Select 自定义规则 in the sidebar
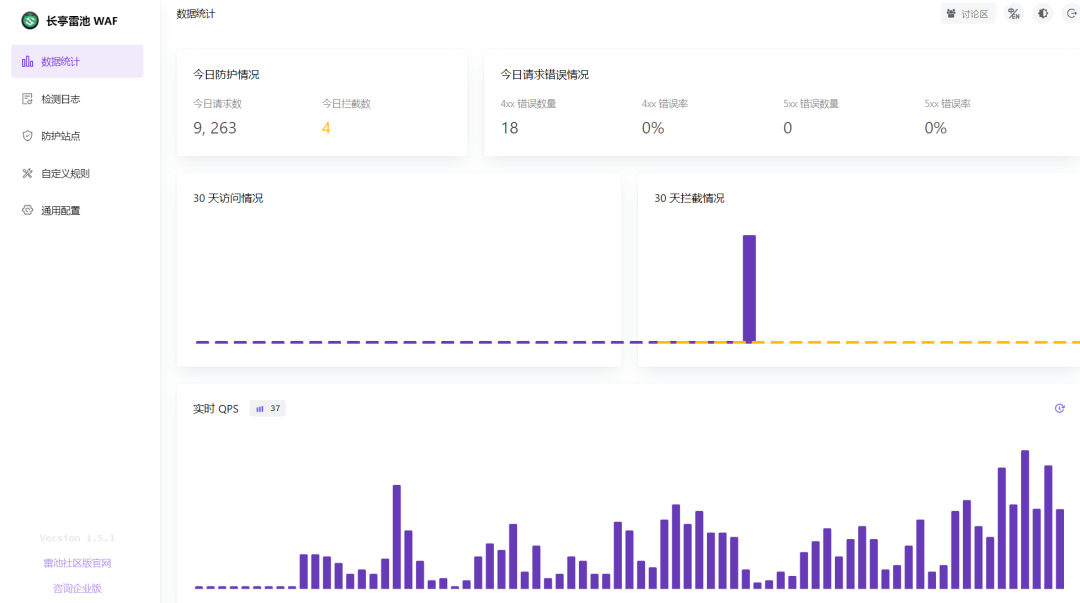1080x603 pixels. click(x=77, y=173)
